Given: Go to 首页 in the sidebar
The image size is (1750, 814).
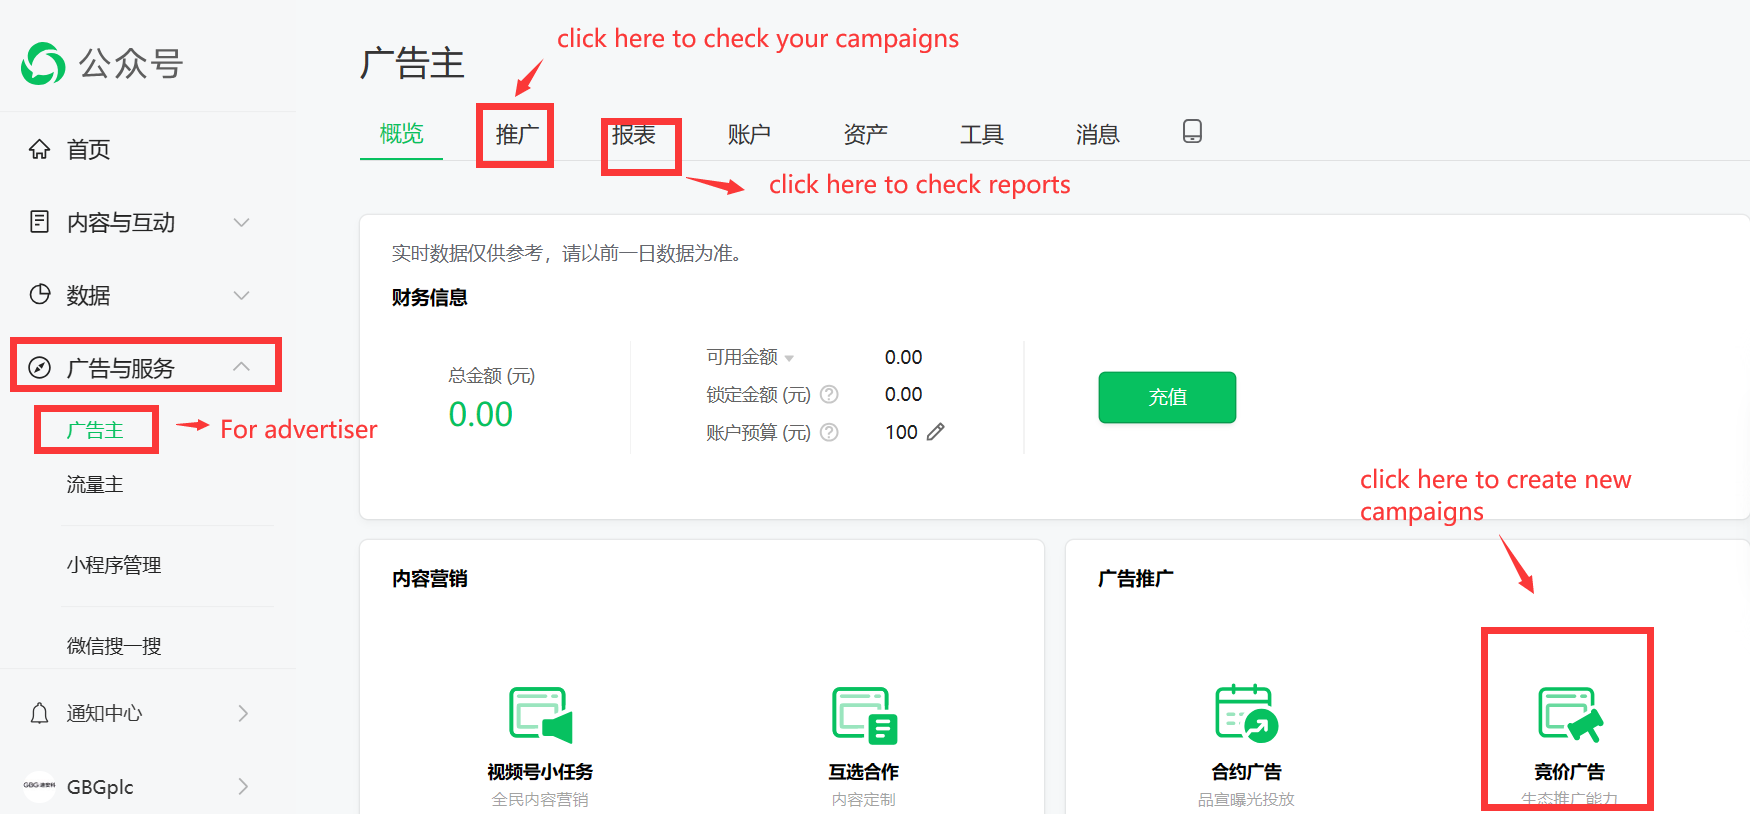Looking at the screenshot, I should click(x=88, y=149).
